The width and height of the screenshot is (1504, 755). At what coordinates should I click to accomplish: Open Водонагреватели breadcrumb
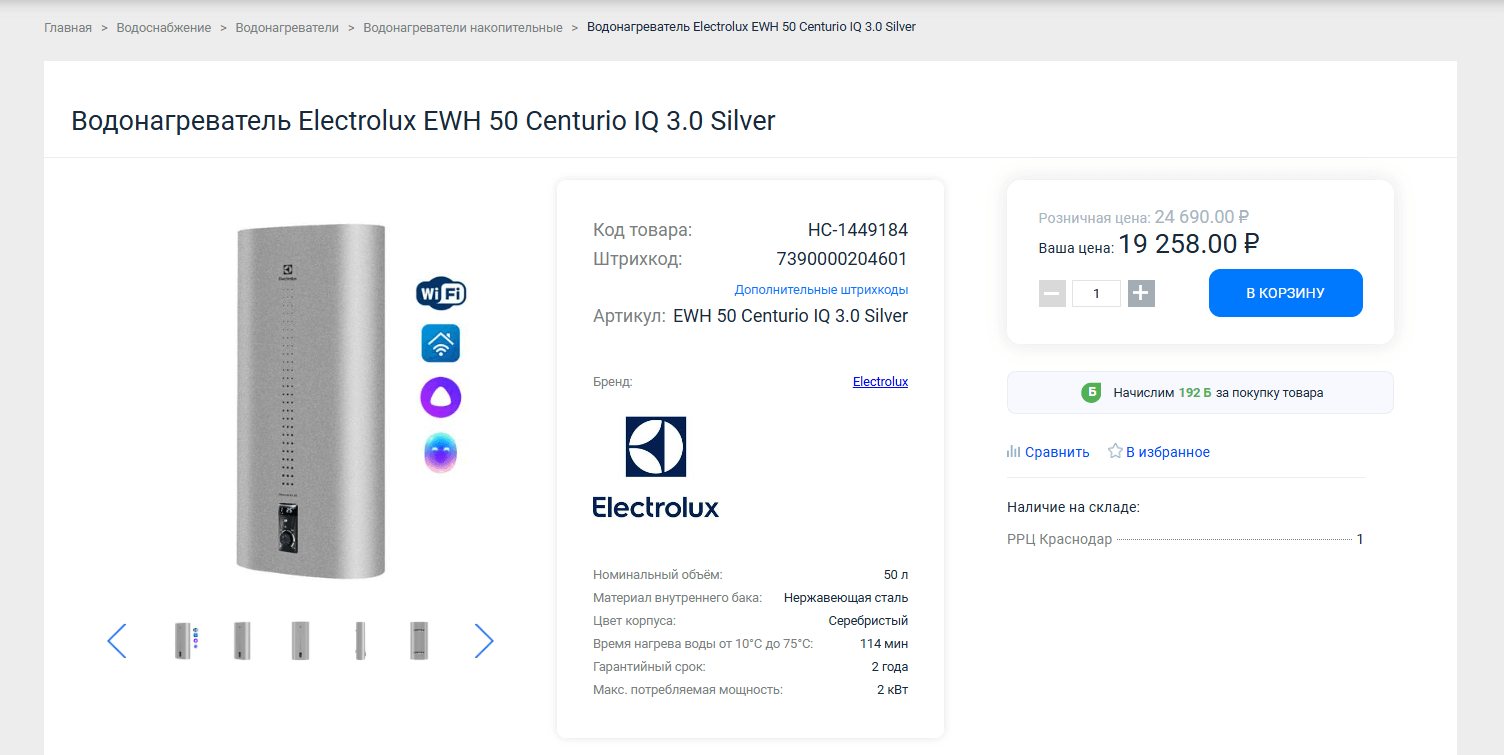(287, 27)
